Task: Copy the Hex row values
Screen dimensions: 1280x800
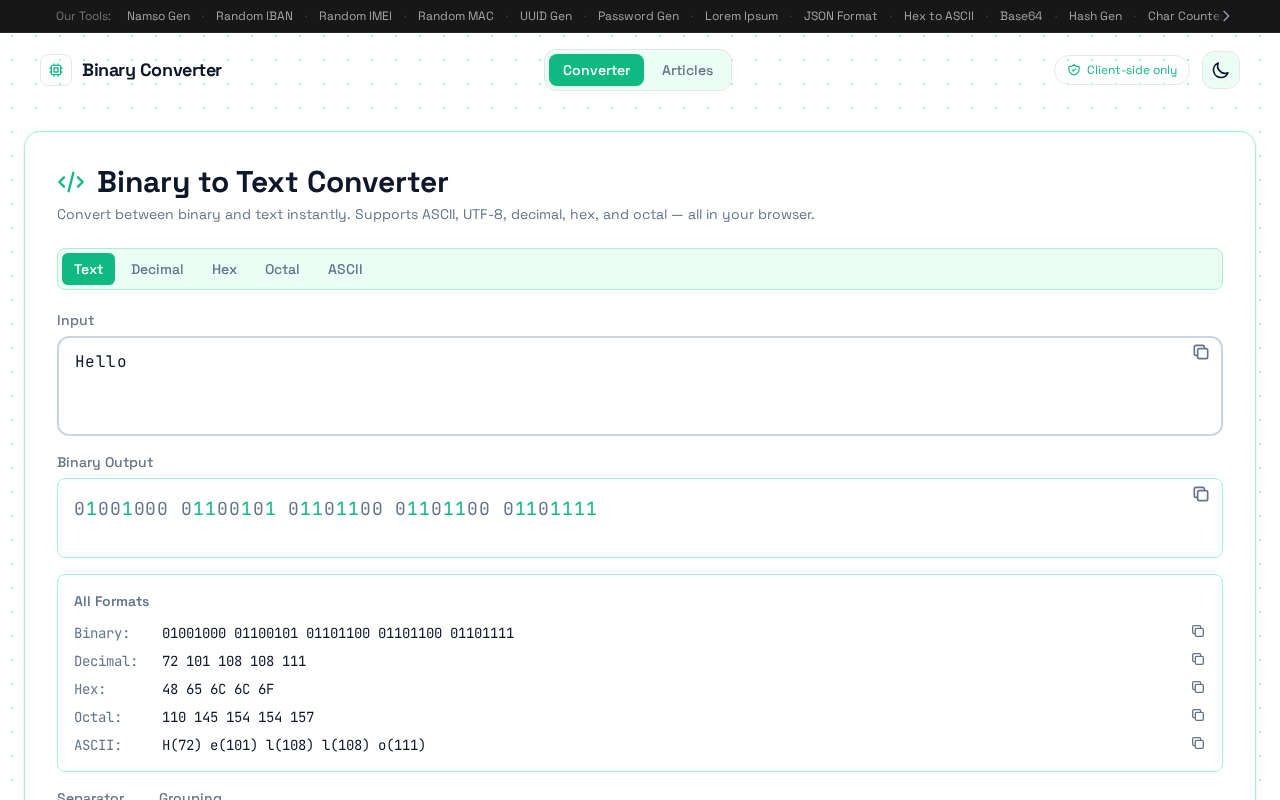Action: (x=1198, y=687)
